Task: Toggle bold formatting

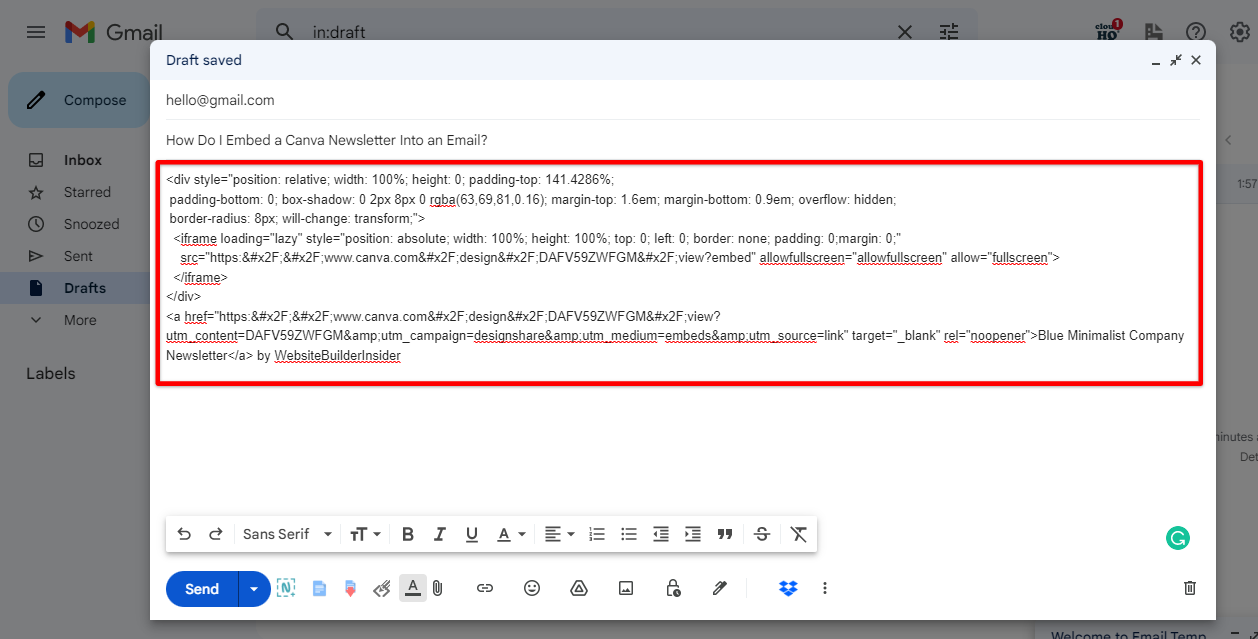Action: tap(407, 534)
